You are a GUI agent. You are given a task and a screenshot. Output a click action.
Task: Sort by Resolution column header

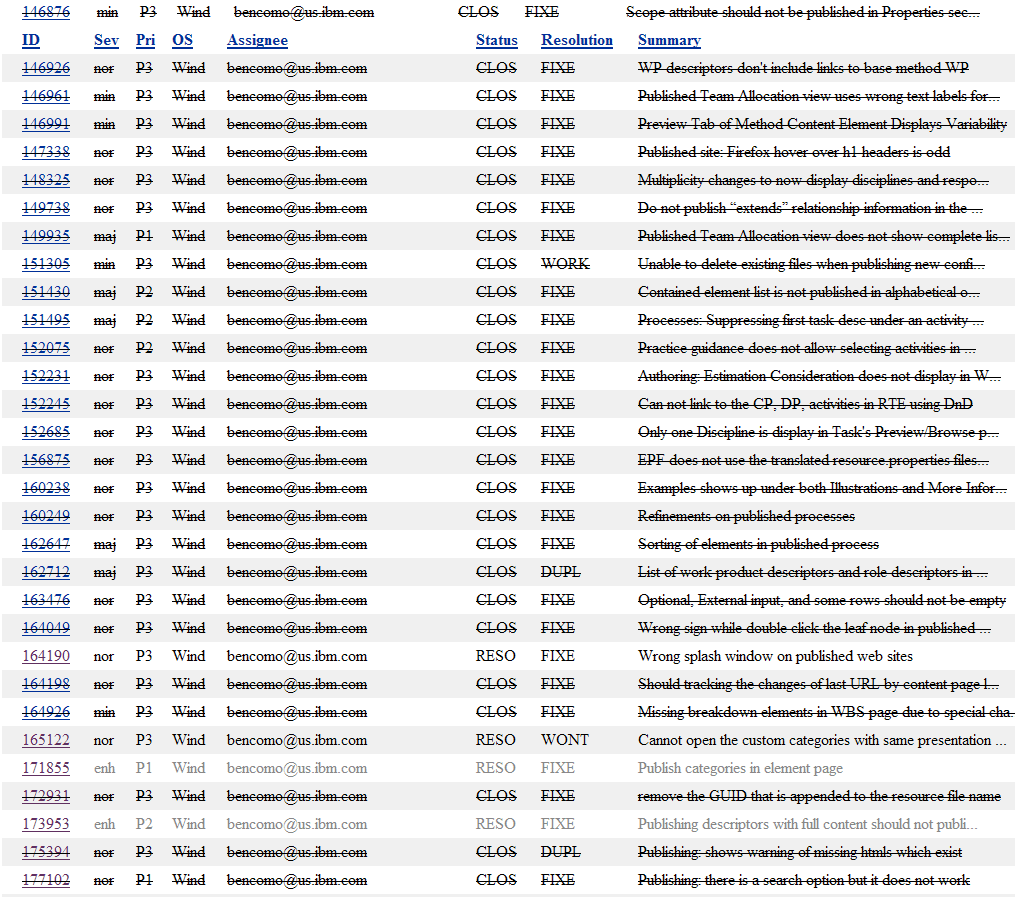click(x=577, y=40)
